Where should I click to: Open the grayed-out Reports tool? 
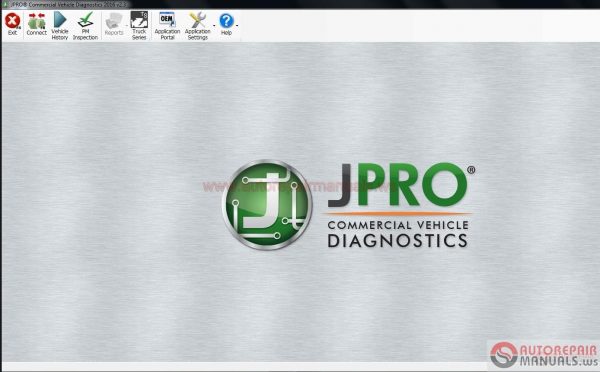(114, 24)
